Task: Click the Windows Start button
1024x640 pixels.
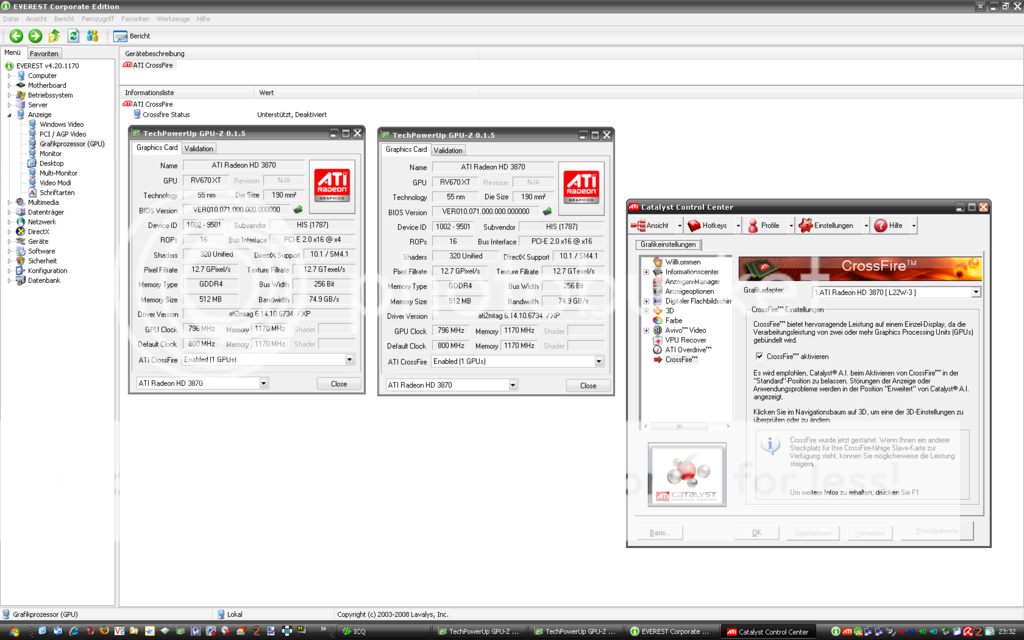Action: click(x=14, y=632)
